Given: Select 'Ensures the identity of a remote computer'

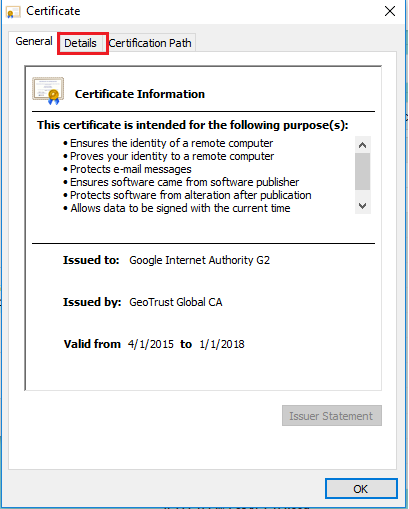Looking at the screenshot, I should tap(171, 143).
